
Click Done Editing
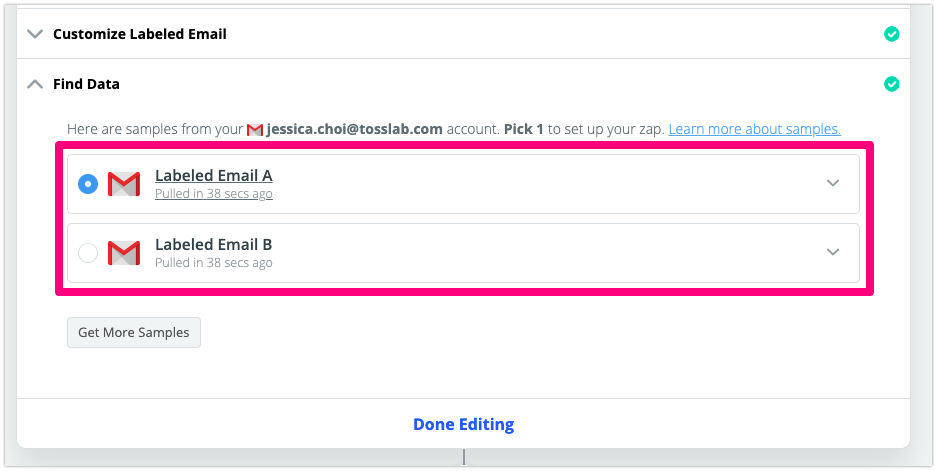click(464, 424)
